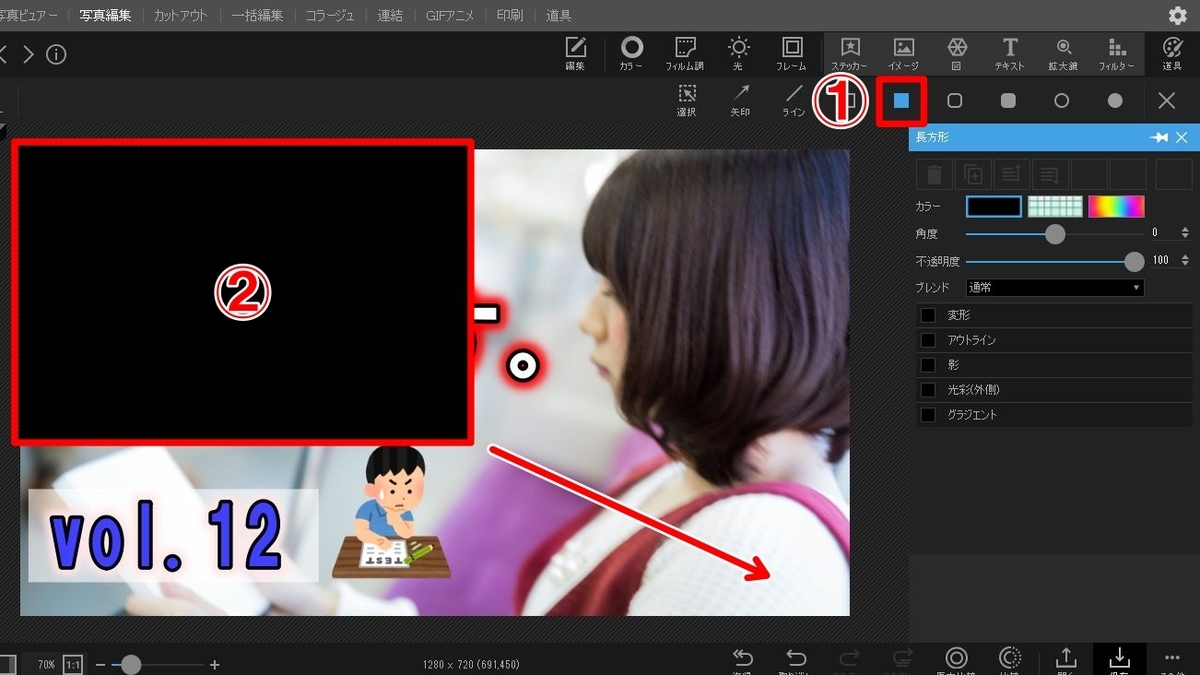Open the ブレンド mode dropdown showing 通常
Screen dimensions: 1200x675
coord(1053,286)
